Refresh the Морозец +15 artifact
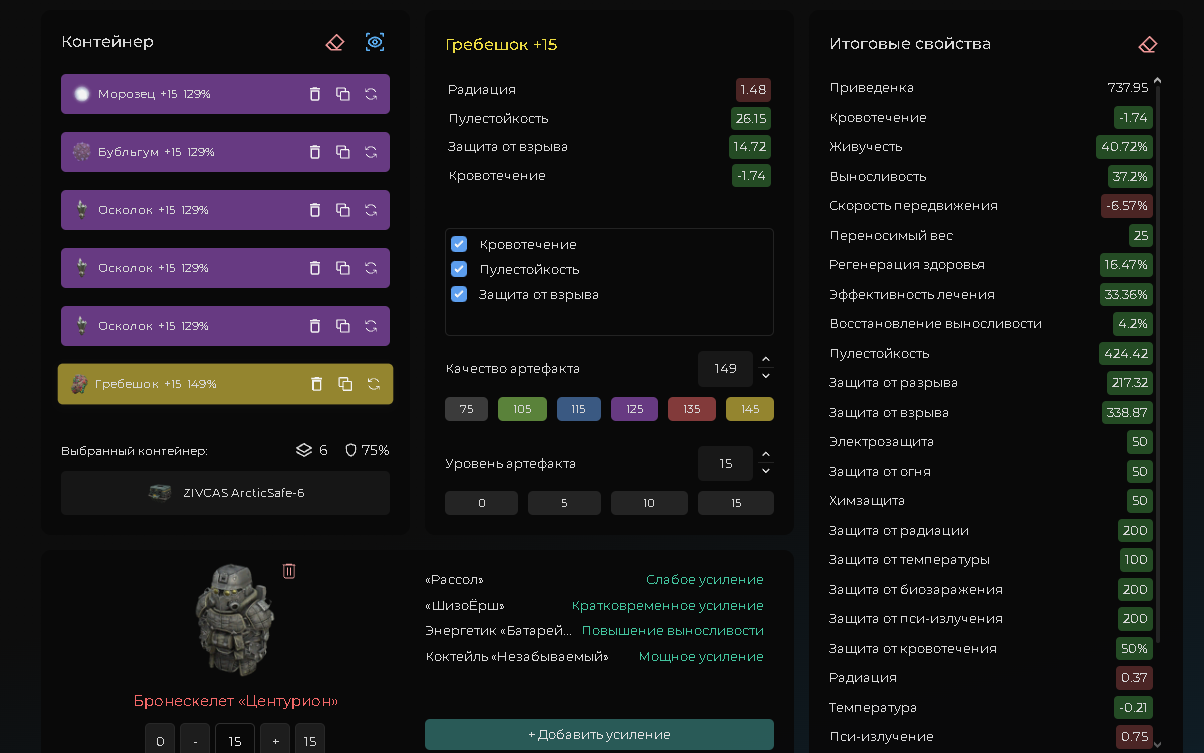This screenshot has width=1204, height=753. pyautogui.click(x=371, y=94)
